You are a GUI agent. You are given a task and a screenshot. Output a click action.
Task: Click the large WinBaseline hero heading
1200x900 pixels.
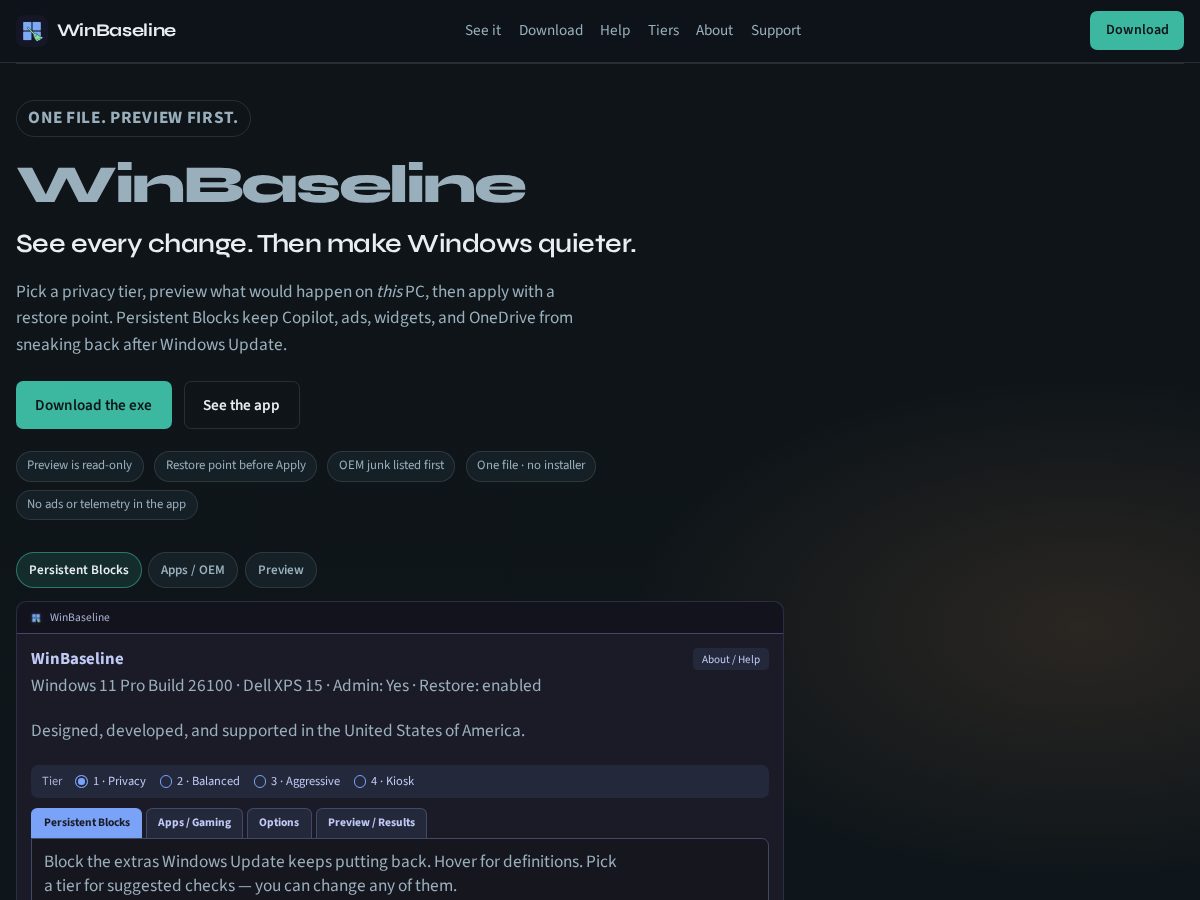tap(271, 185)
